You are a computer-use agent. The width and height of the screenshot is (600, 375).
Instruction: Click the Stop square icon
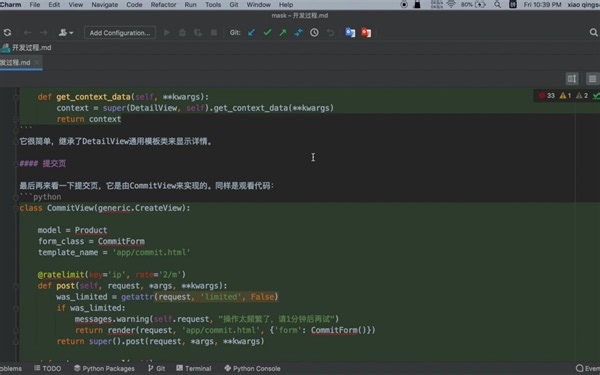point(214,33)
